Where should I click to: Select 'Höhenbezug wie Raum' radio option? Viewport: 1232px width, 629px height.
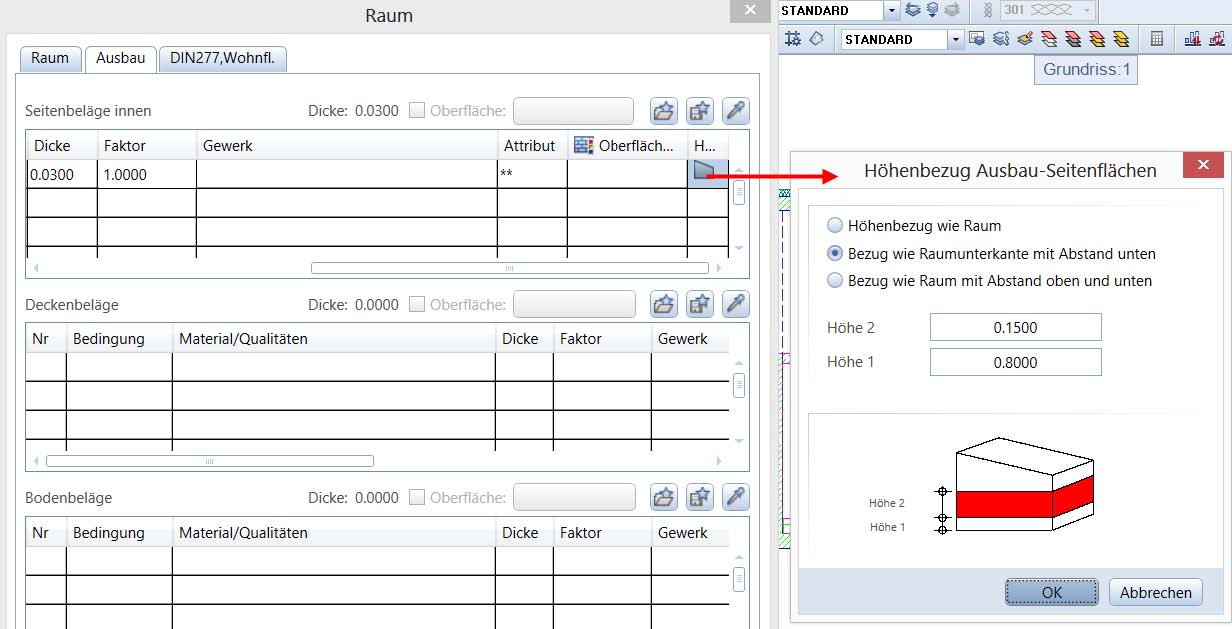(x=835, y=226)
